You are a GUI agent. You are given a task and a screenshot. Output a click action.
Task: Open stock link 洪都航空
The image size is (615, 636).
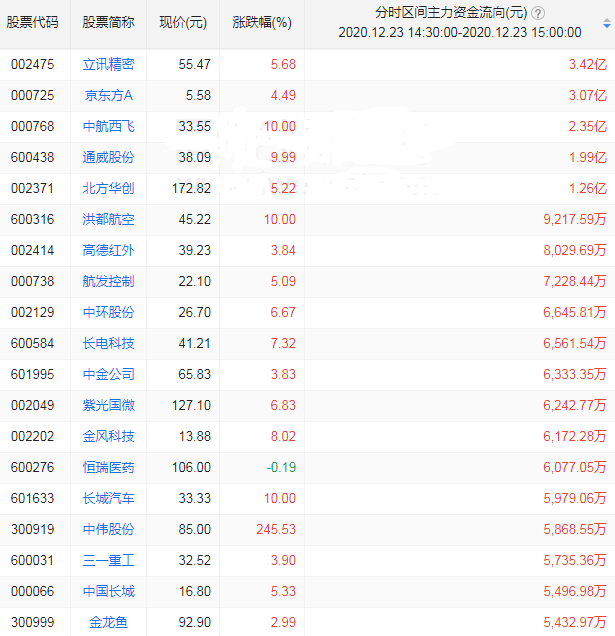[108, 219]
